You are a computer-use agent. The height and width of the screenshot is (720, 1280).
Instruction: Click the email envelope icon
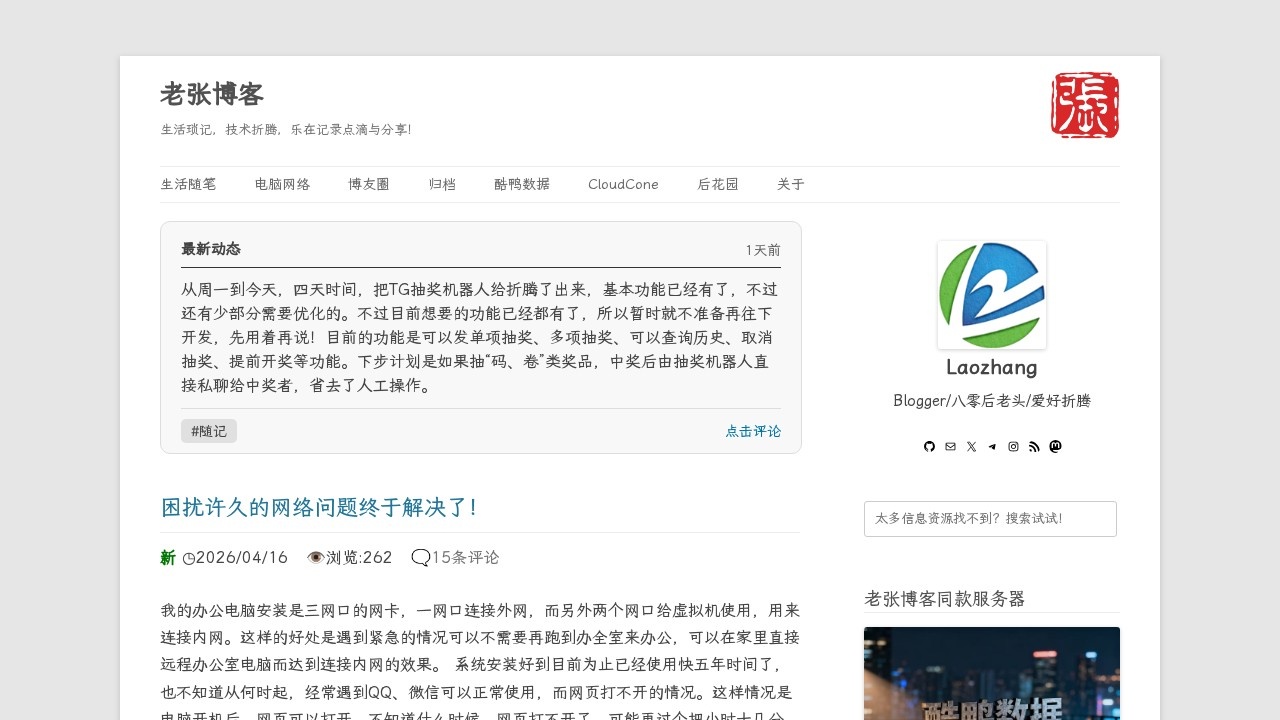point(950,447)
